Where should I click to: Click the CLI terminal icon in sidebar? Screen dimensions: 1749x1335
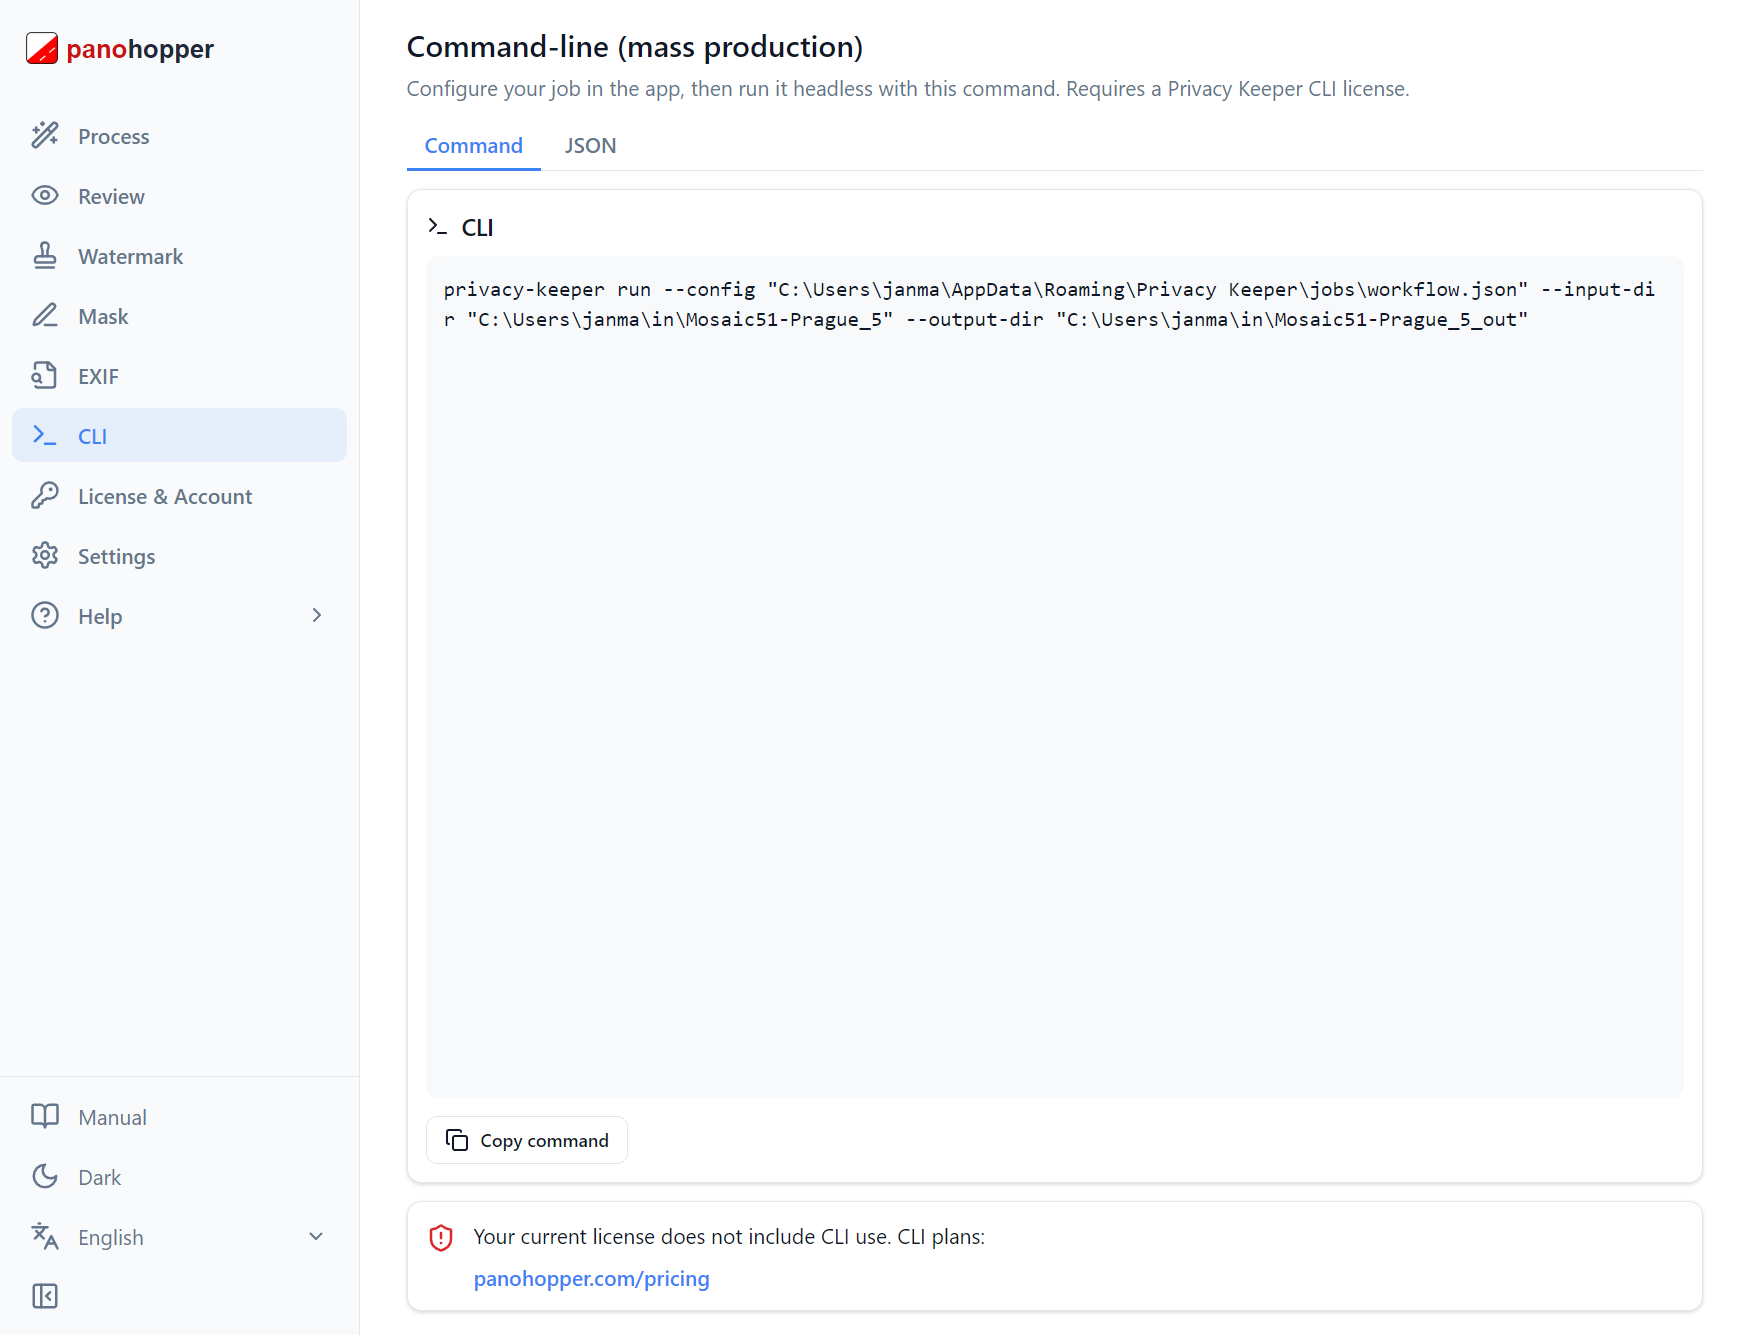click(x=45, y=435)
